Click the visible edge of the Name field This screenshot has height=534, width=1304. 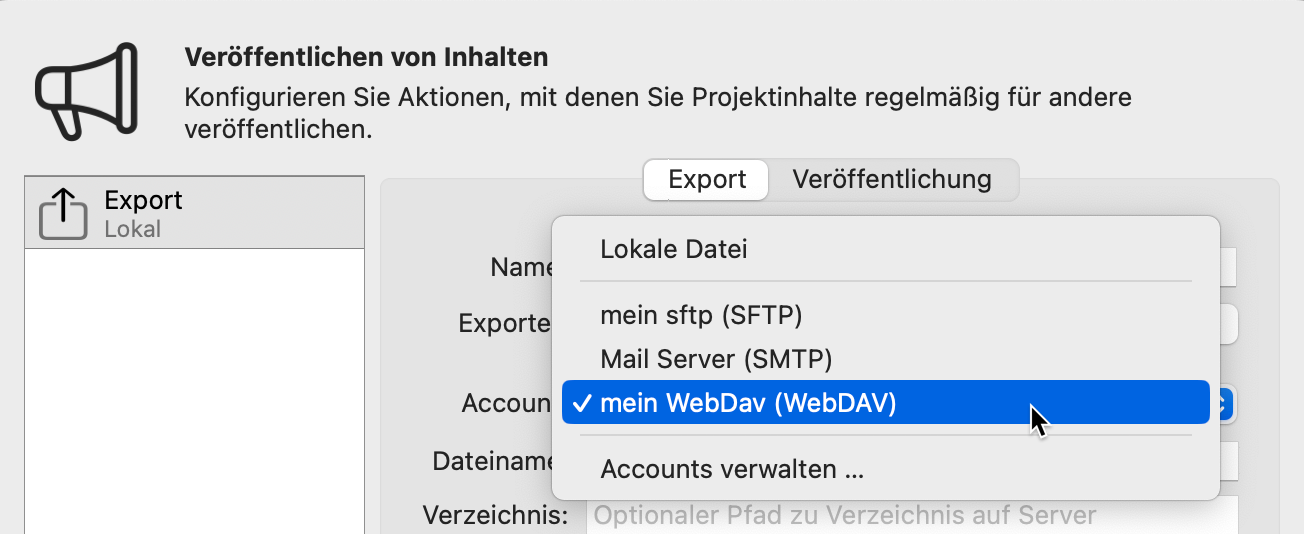1229,268
